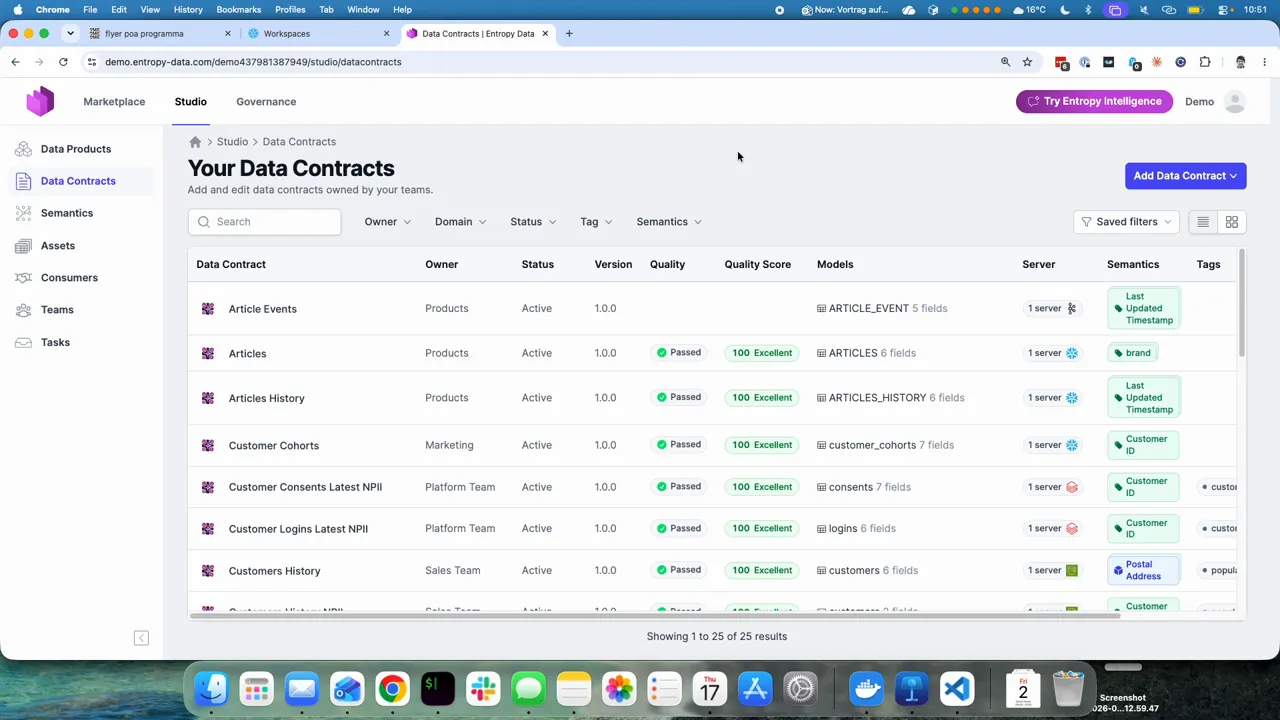Click Try Entropy Intelligence button
Screen dimensions: 1280x720
pyautogui.click(x=1094, y=101)
